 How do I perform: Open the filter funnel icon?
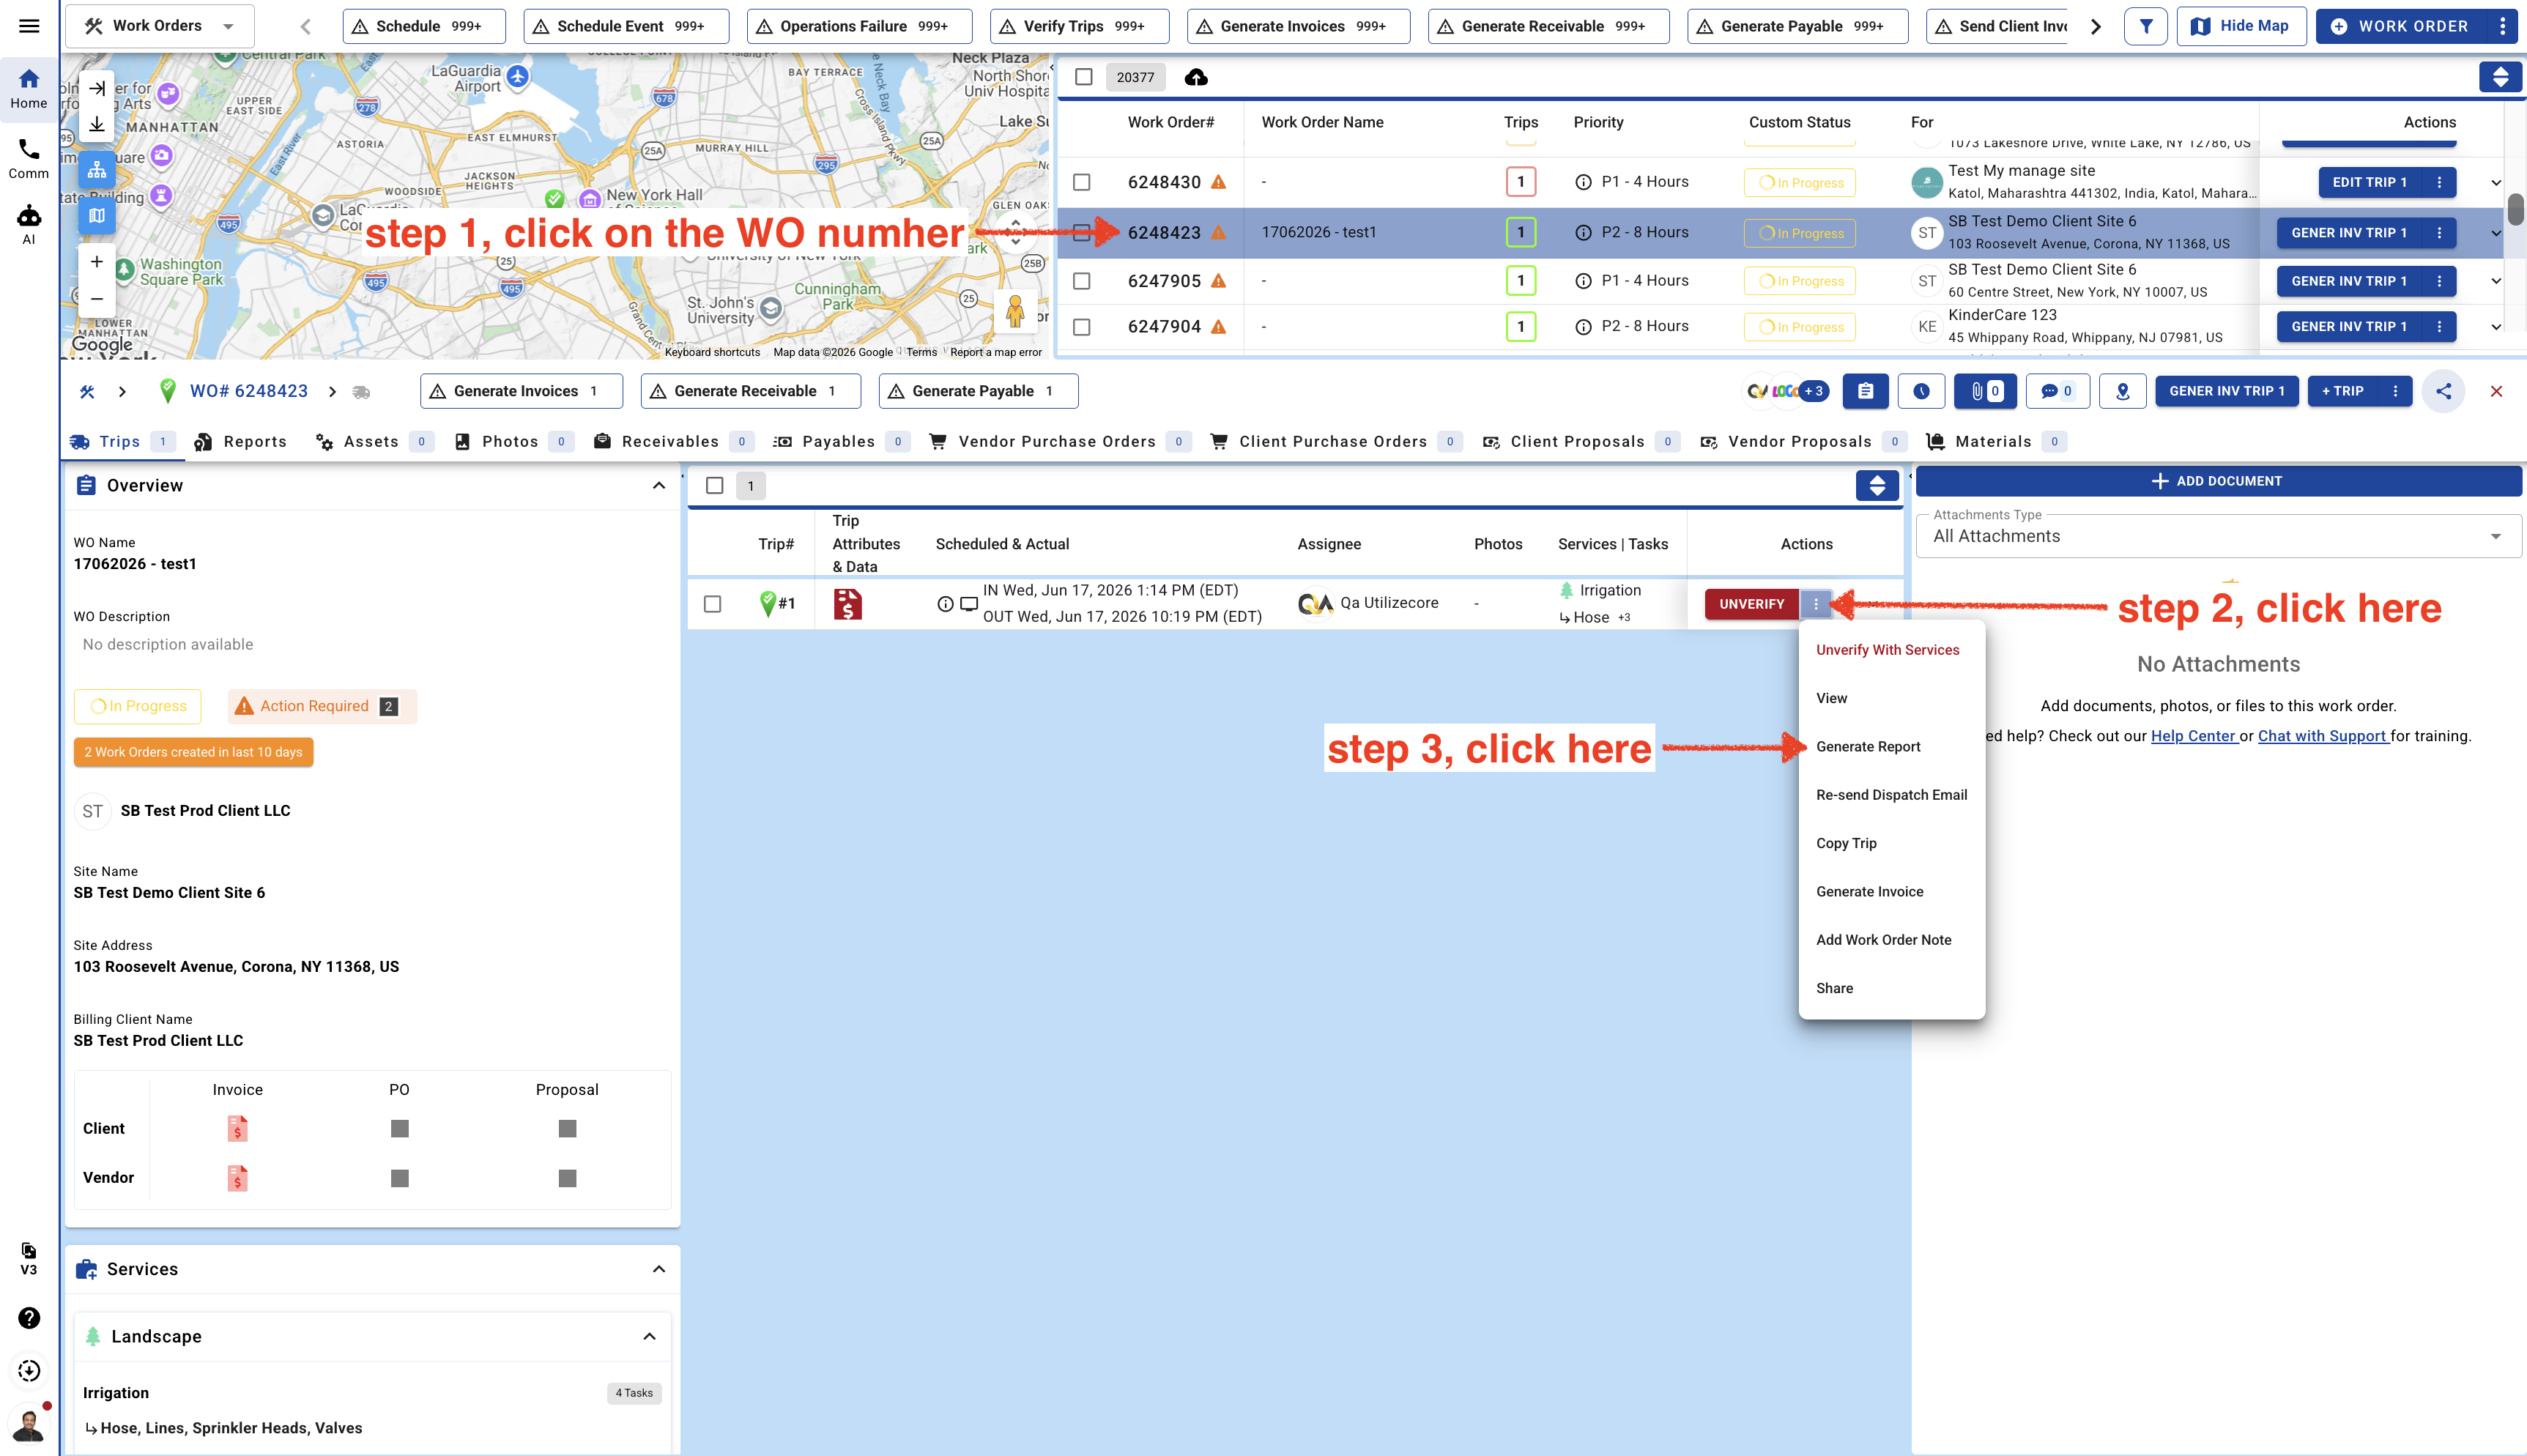tap(2146, 26)
